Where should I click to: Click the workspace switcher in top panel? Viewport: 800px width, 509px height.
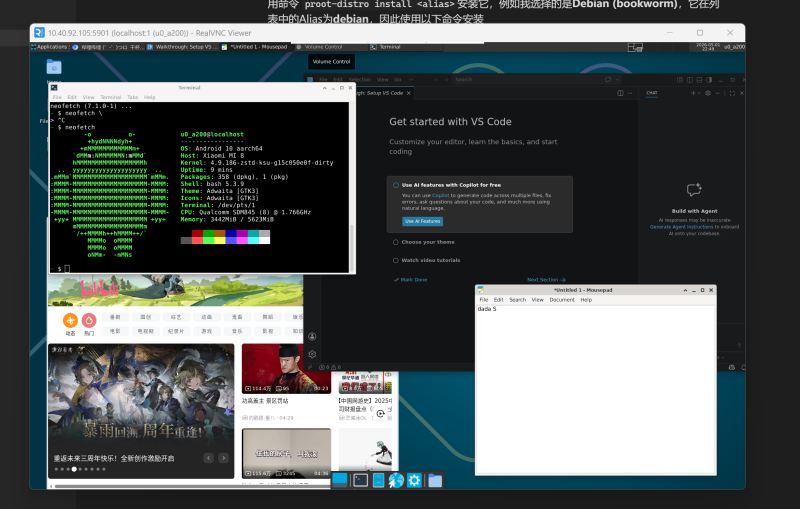coord(635,47)
